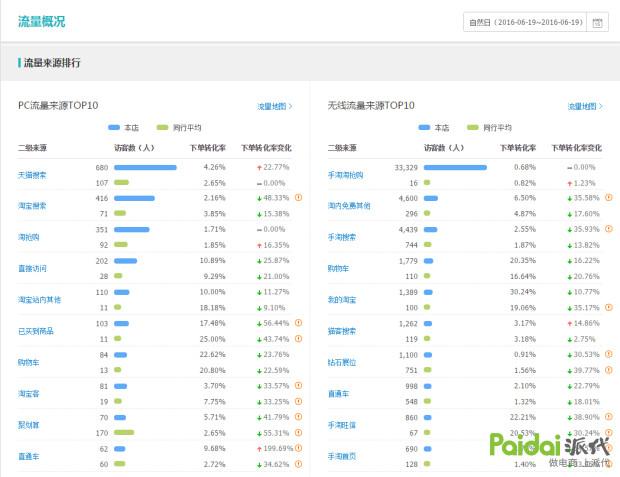Open 直通车 source in 无线 list
The image size is (620, 477).
(x=338, y=394)
